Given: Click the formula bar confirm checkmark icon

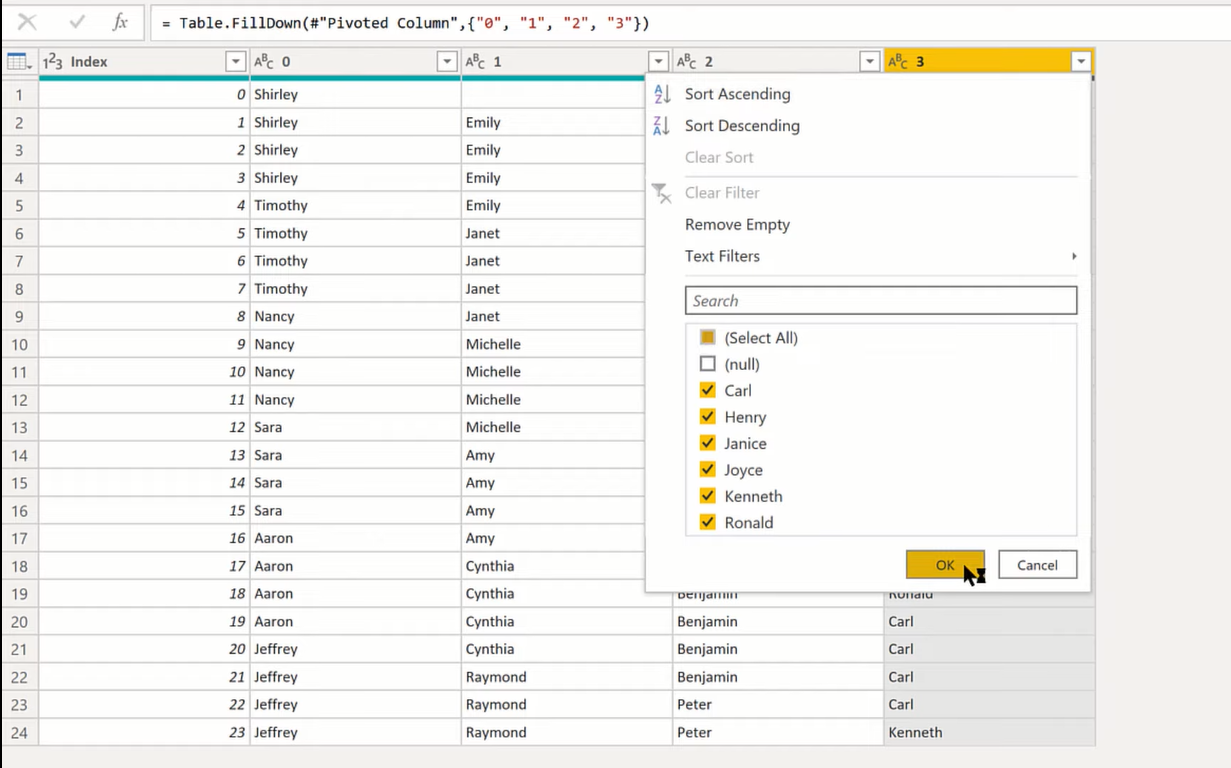Looking at the screenshot, I should point(76,22).
